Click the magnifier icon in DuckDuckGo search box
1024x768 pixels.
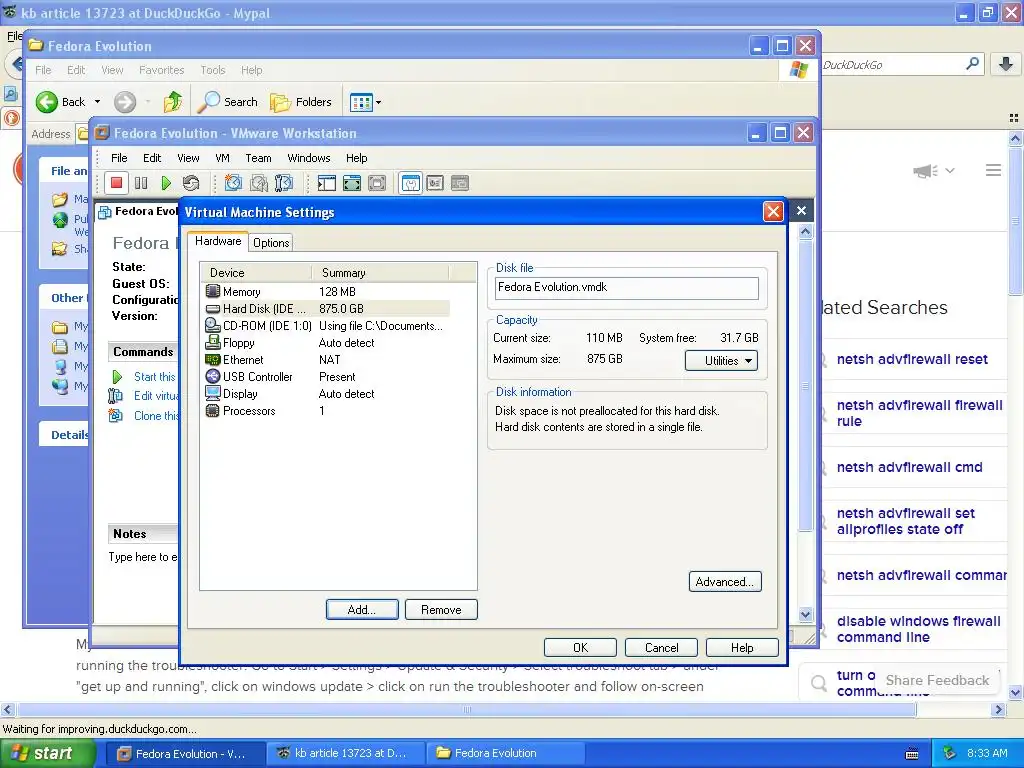(972, 64)
